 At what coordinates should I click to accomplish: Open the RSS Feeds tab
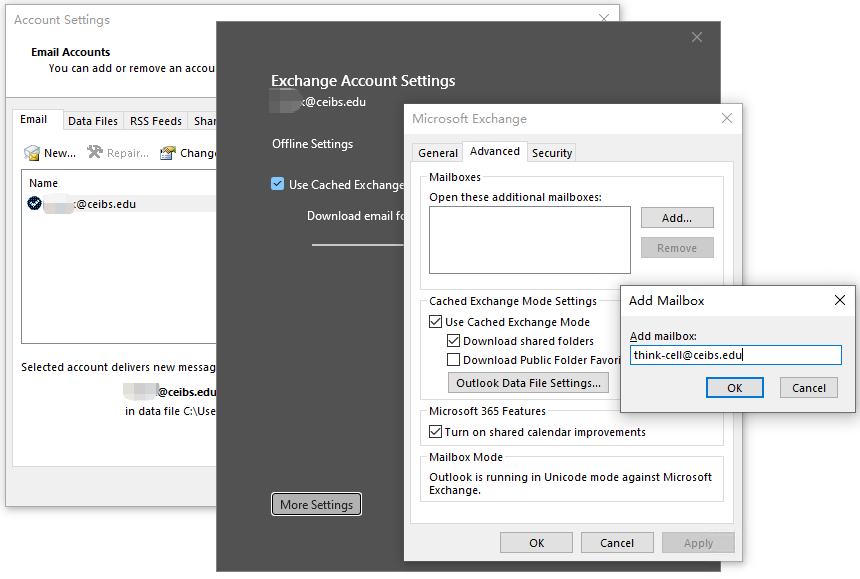pos(156,121)
